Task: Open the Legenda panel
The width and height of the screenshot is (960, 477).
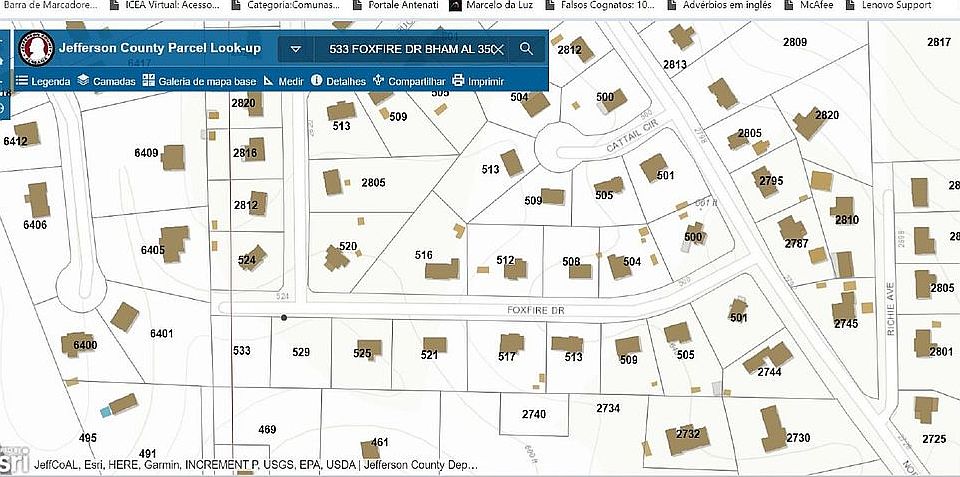Action: [43, 81]
